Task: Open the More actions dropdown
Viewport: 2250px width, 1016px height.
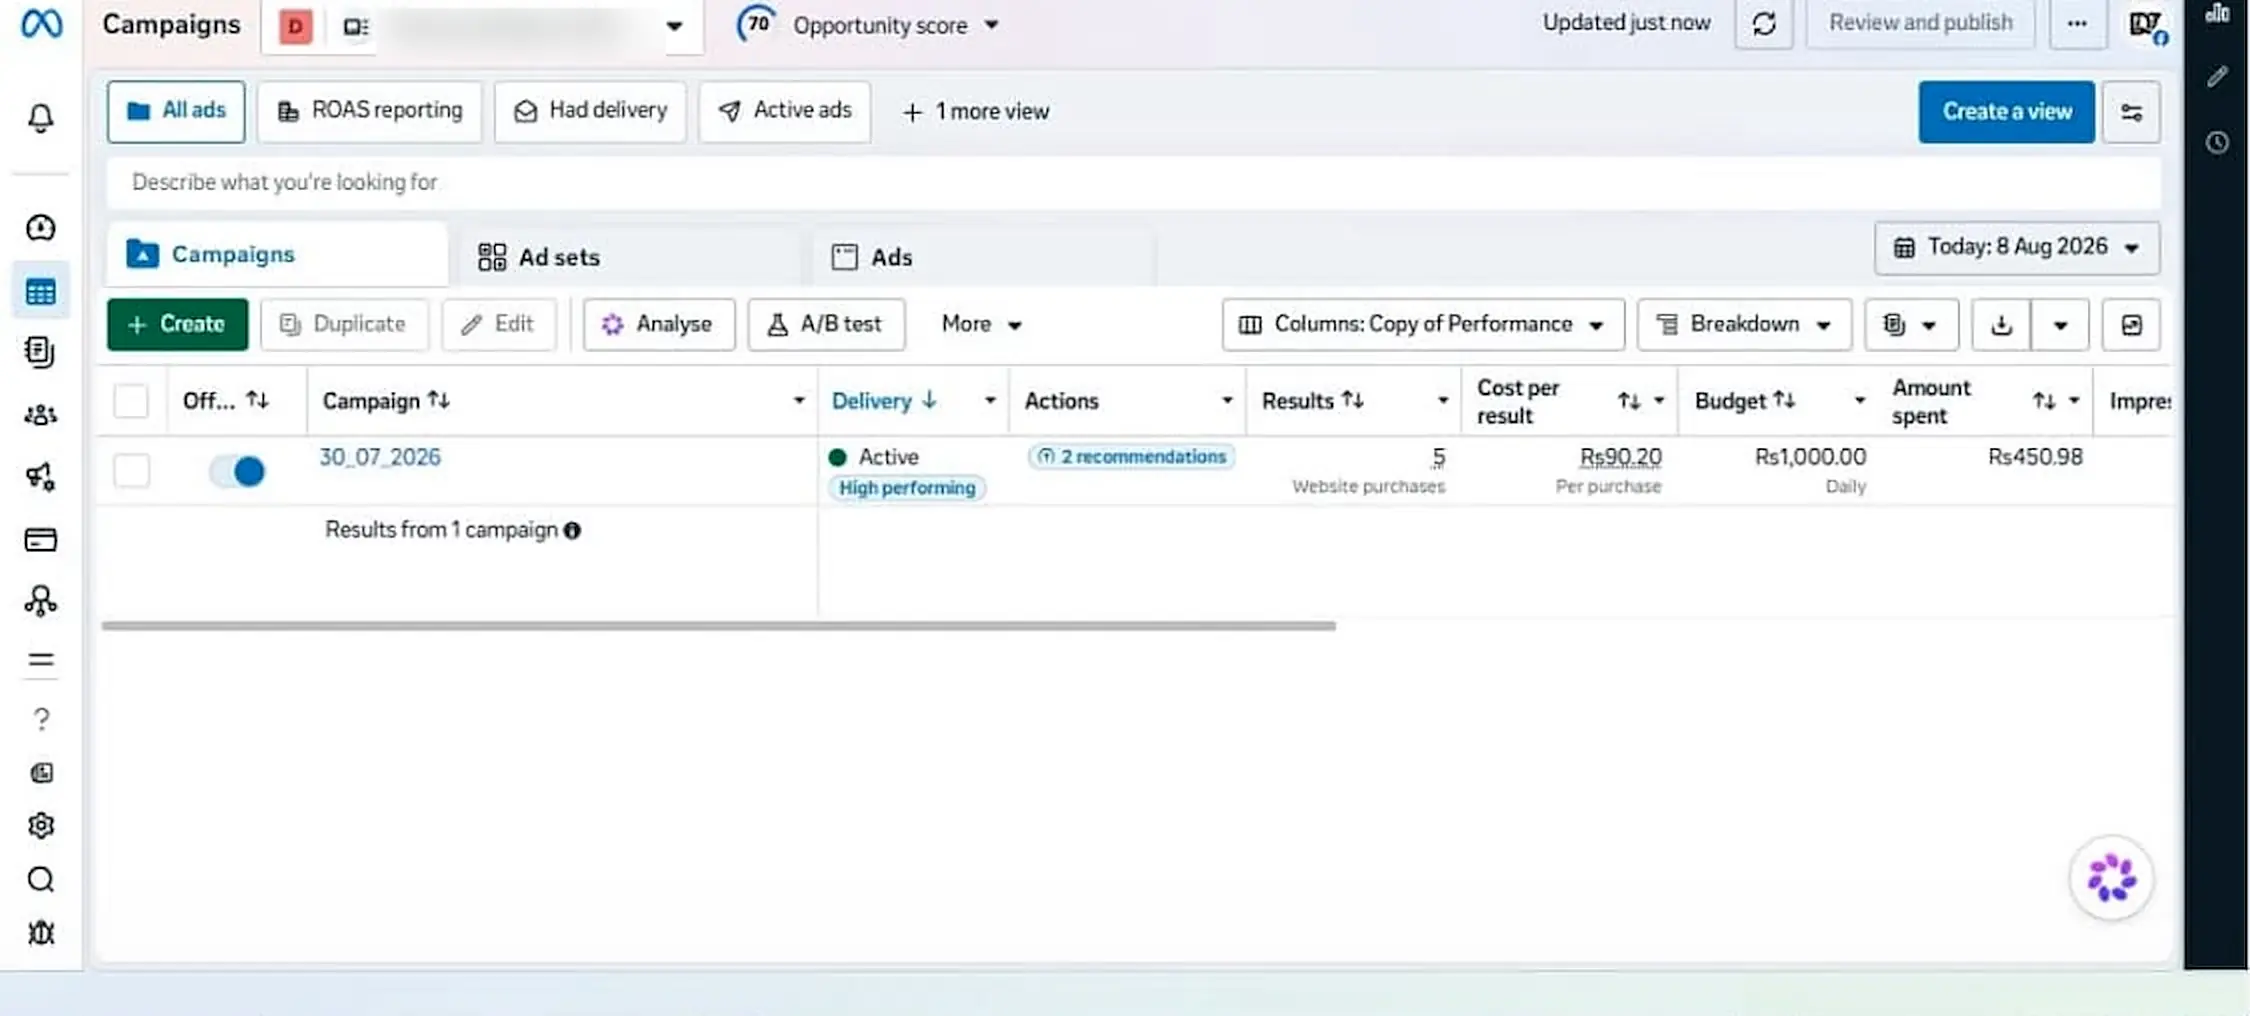Action: 981,325
